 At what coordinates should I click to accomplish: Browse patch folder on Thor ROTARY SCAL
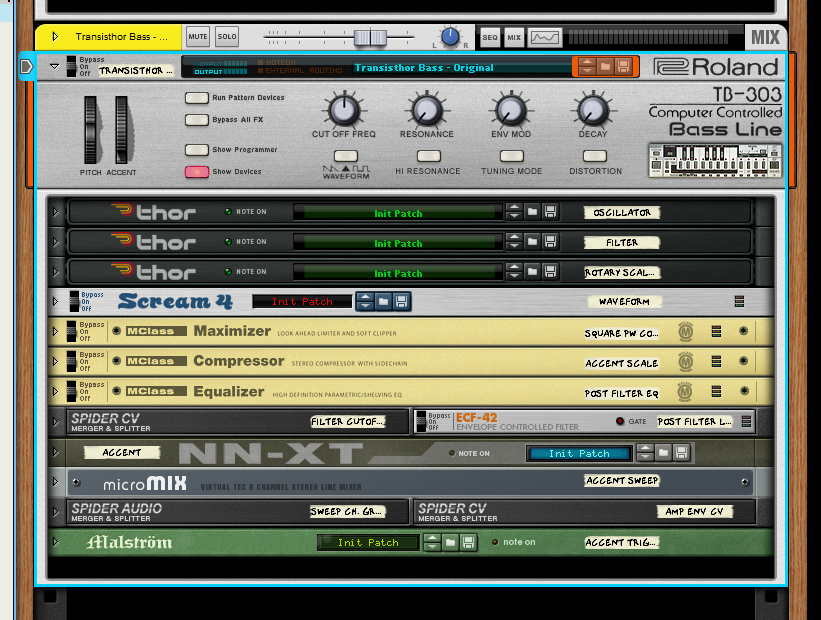[x=532, y=271]
